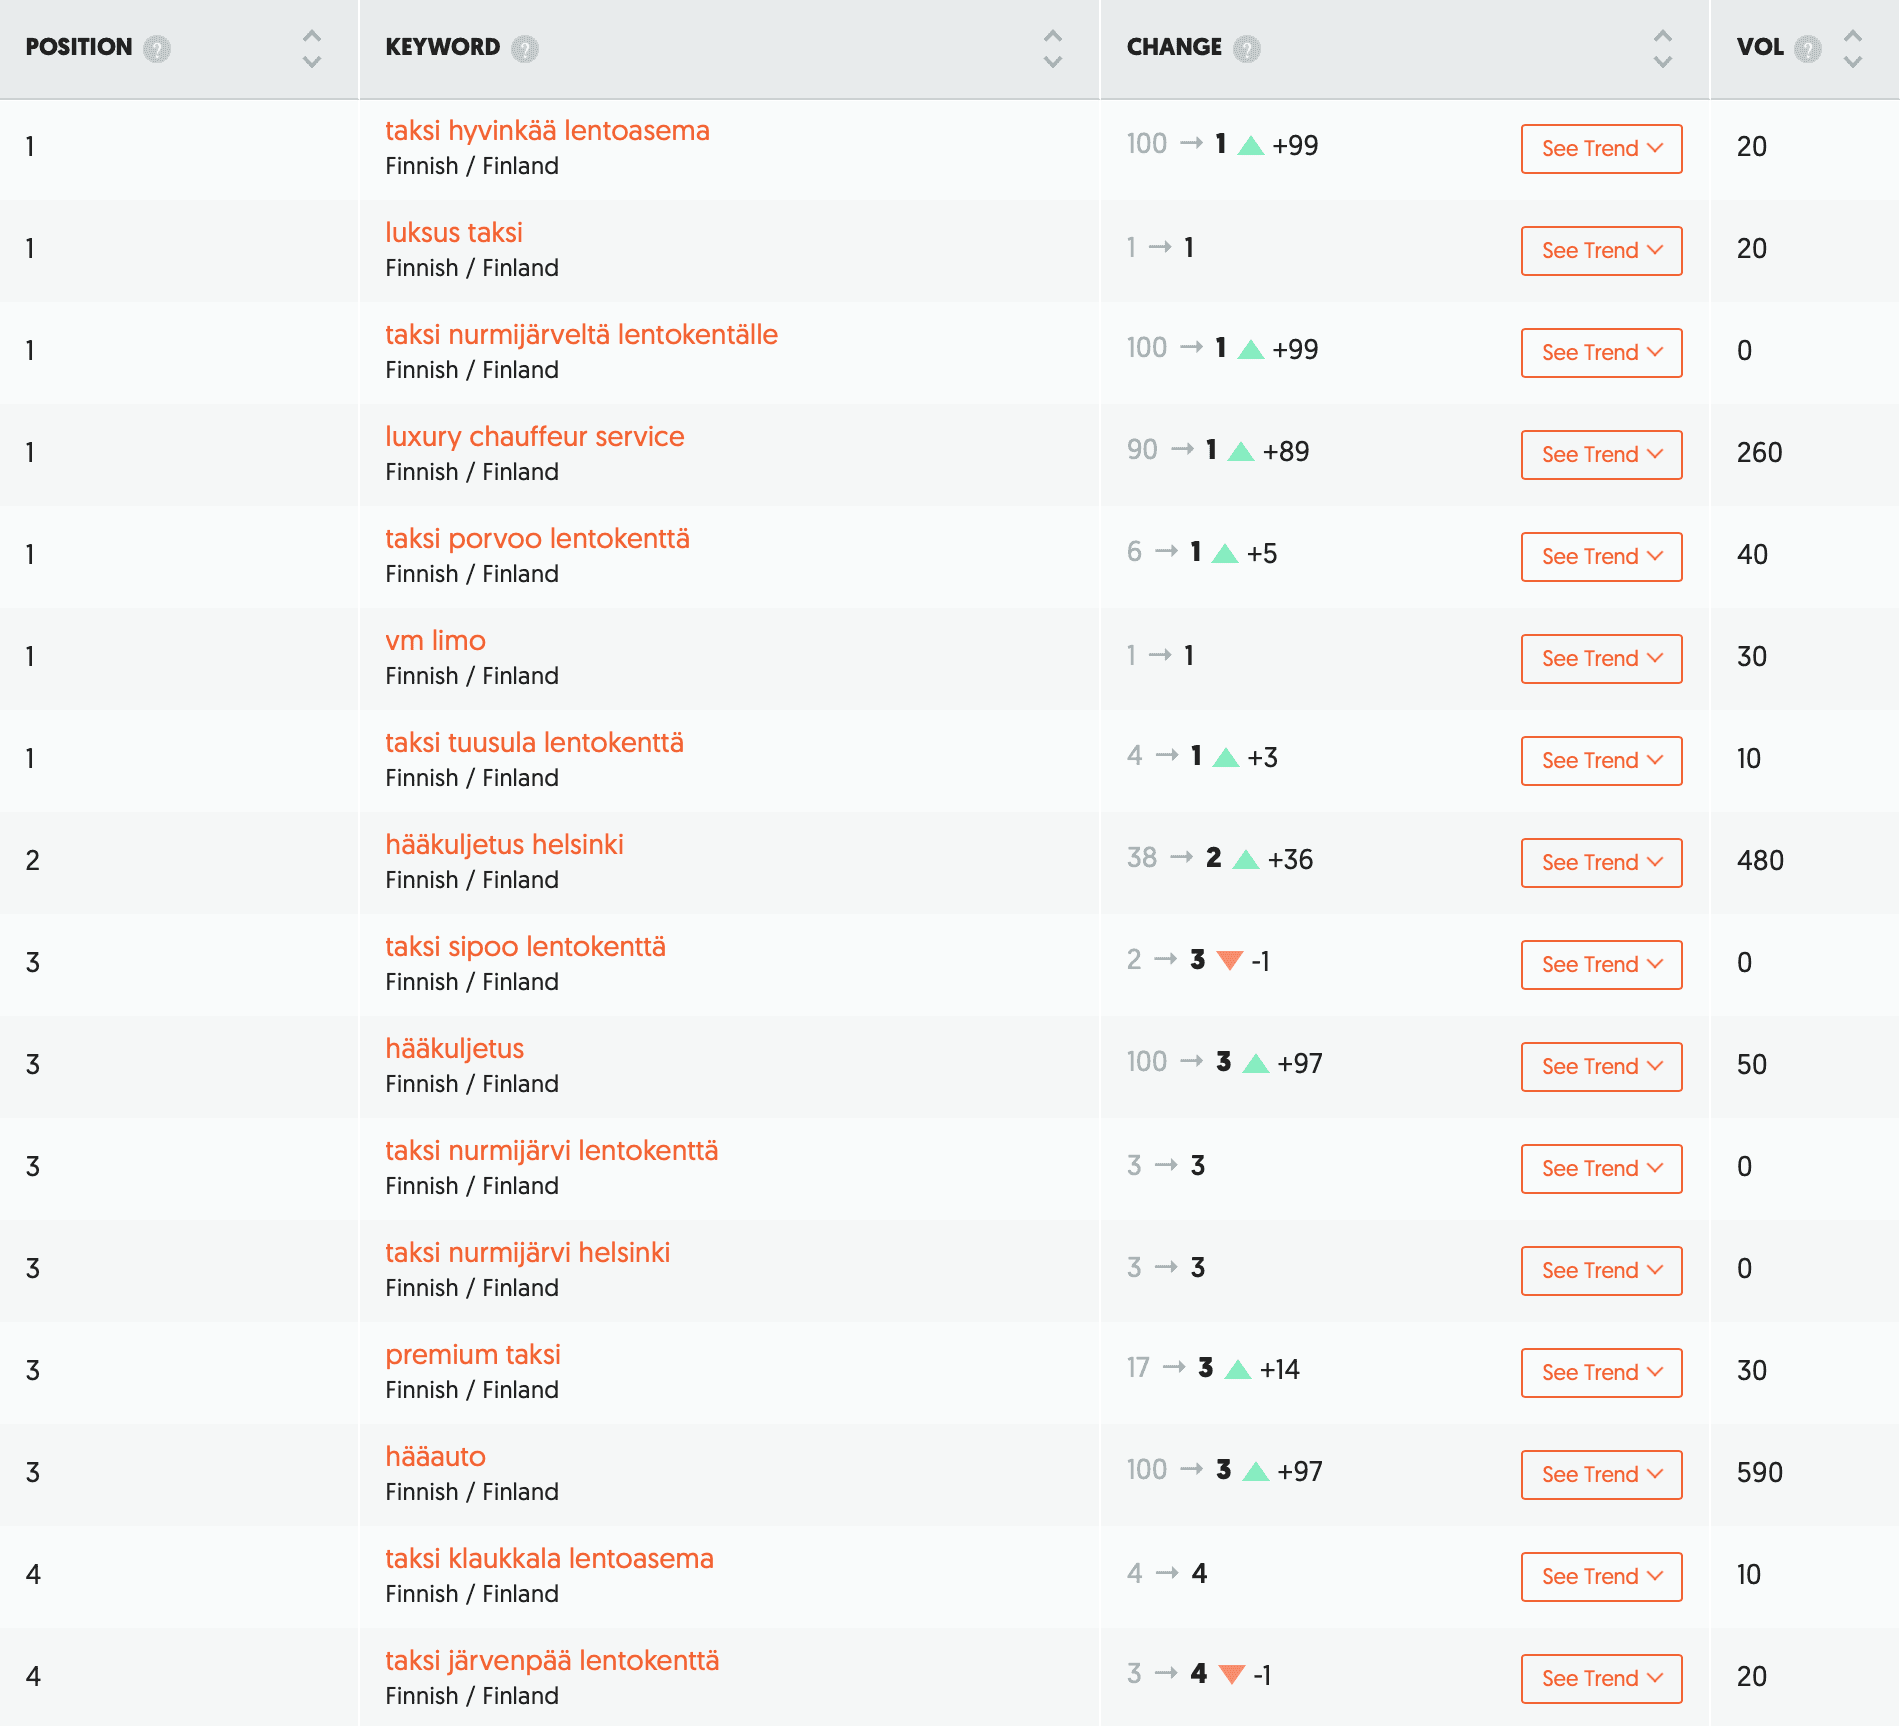This screenshot has width=1900, height=1726.
Task: Sort table using KEYWORD column arrows
Action: (x=1052, y=48)
